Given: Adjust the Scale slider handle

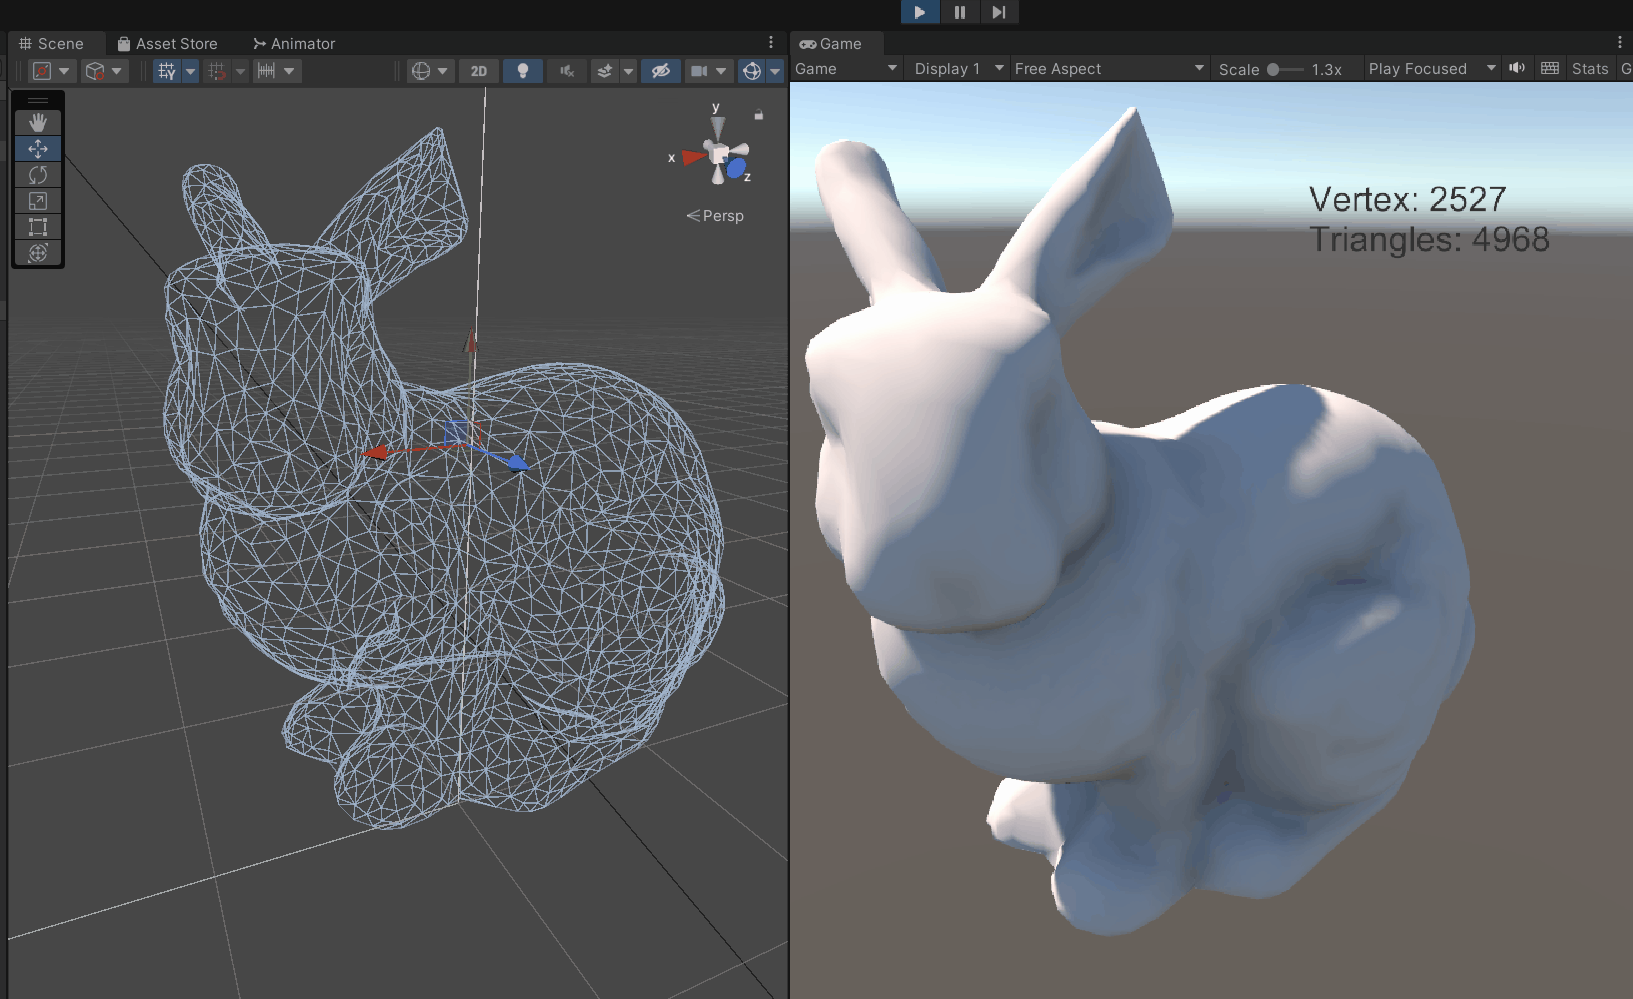Looking at the screenshot, I should (x=1273, y=69).
